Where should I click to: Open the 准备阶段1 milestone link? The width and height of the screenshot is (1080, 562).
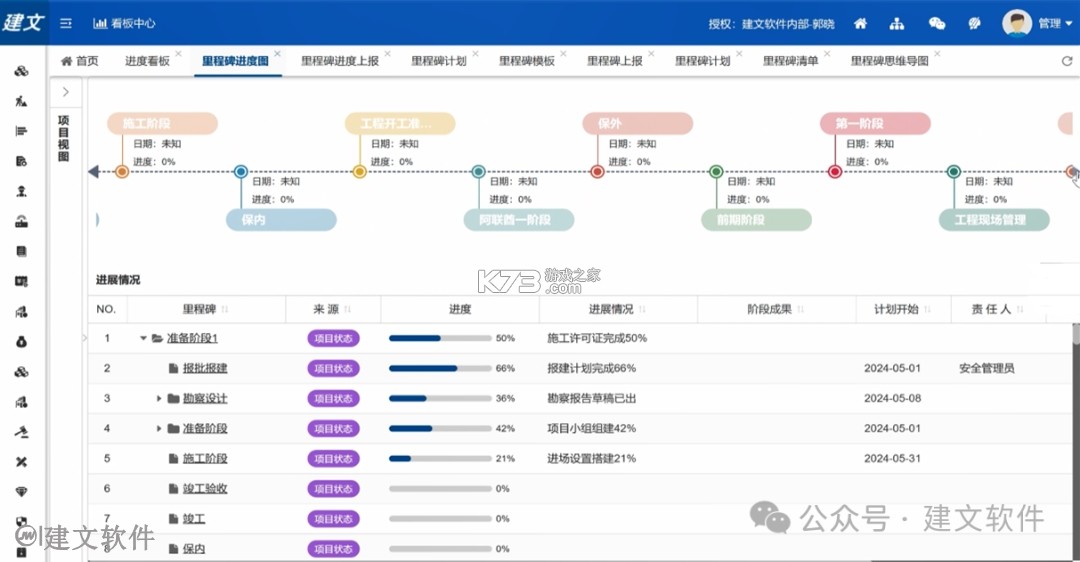tap(192, 338)
